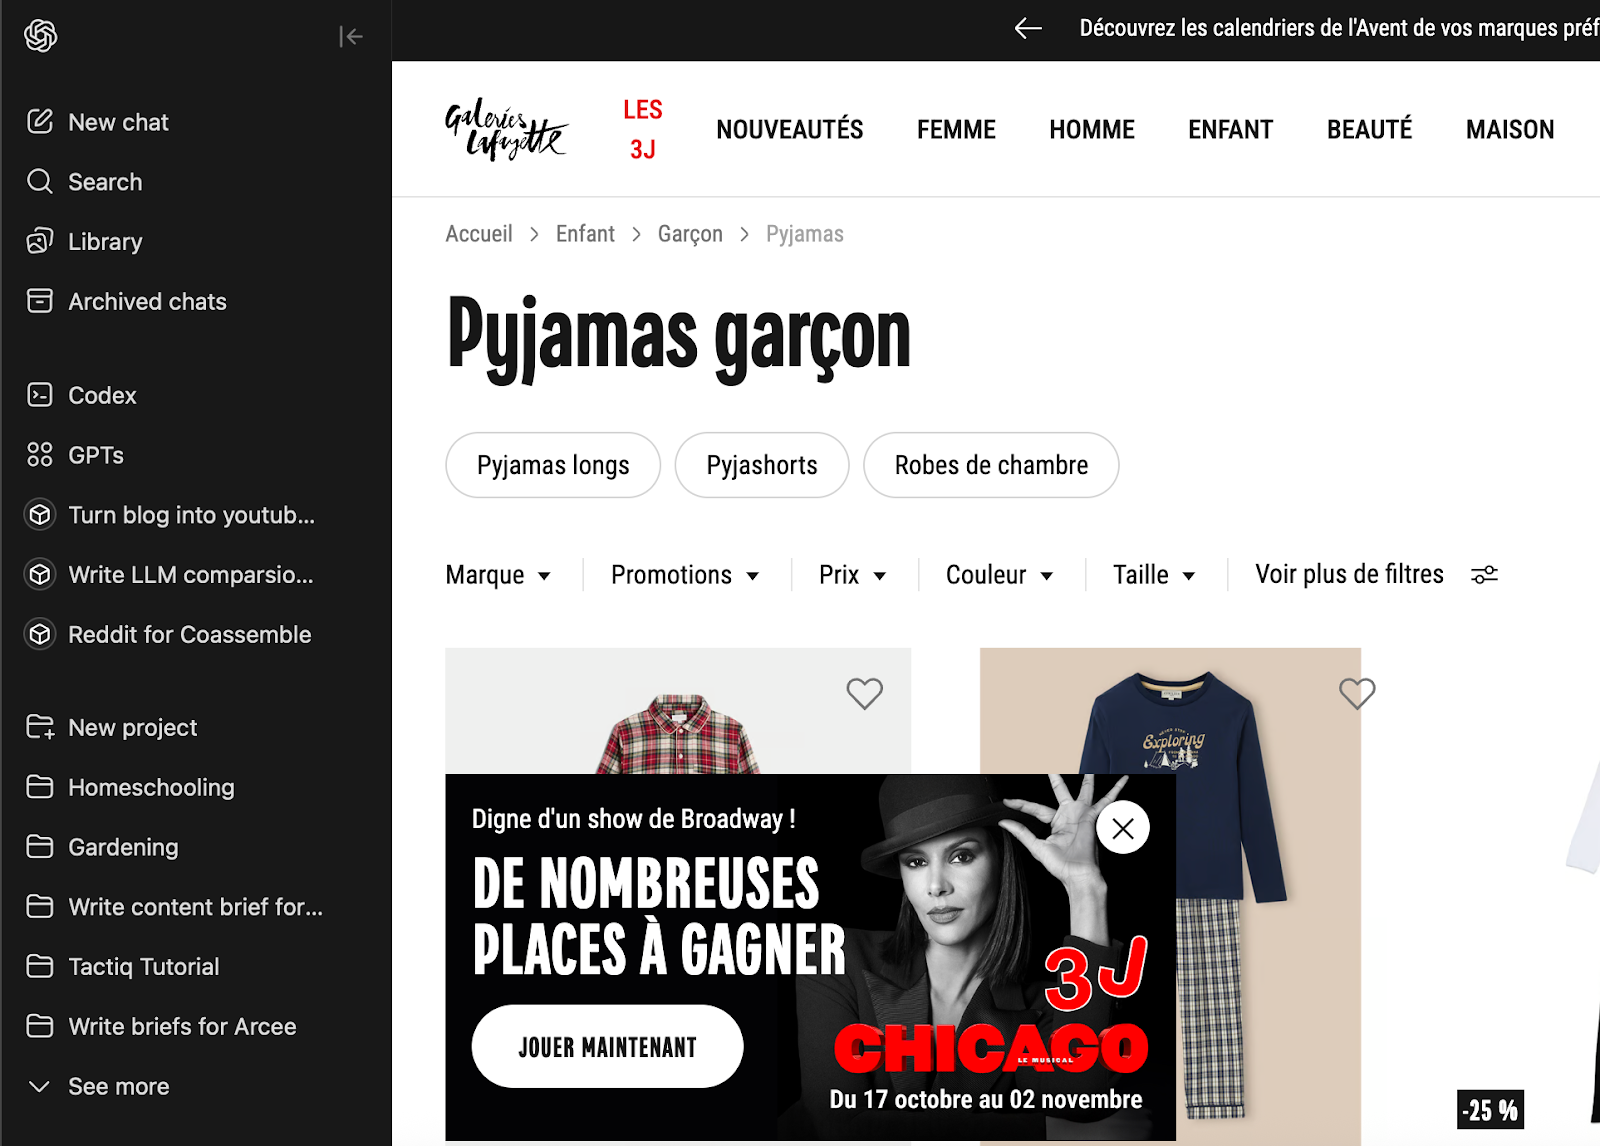Expand the sidebar with See more

tap(99, 1086)
